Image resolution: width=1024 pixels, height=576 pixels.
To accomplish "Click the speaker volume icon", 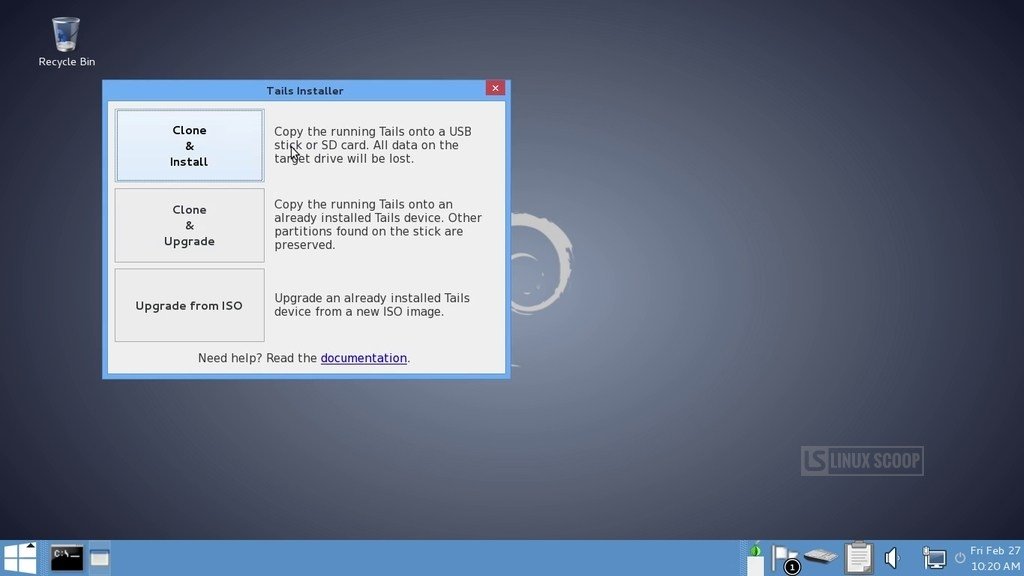I will pyautogui.click(x=892, y=558).
